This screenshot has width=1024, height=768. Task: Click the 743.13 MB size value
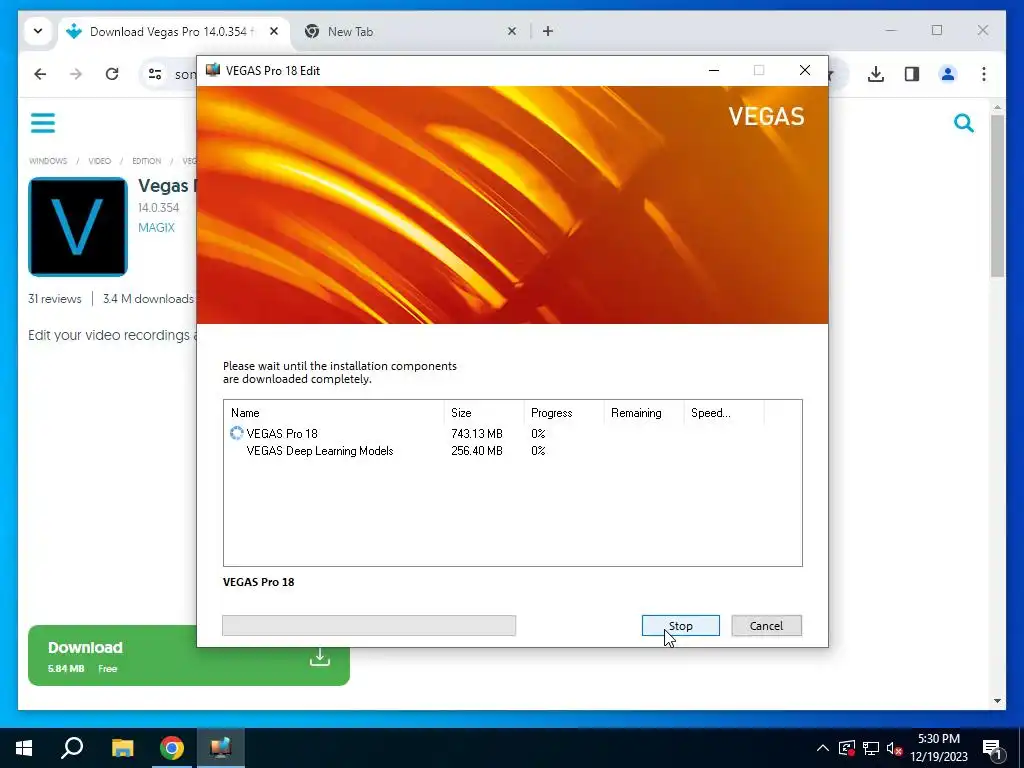point(477,434)
